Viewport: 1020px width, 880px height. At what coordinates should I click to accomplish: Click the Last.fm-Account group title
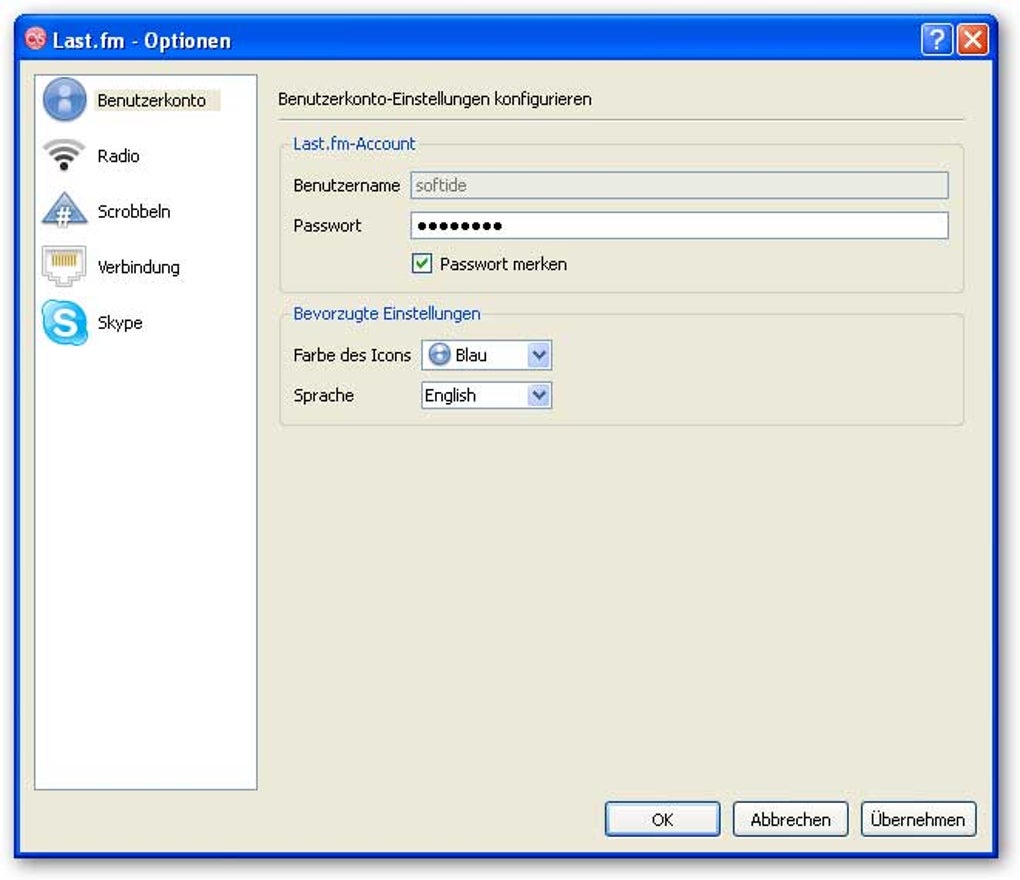(x=354, y=144)
